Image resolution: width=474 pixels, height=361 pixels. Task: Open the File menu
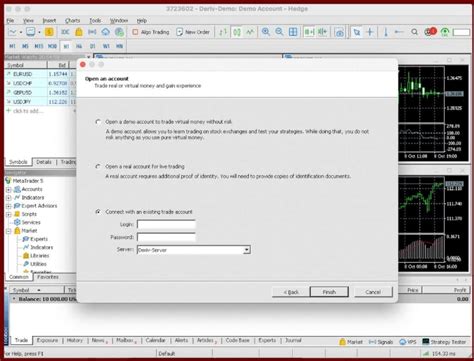click(10, 21)
